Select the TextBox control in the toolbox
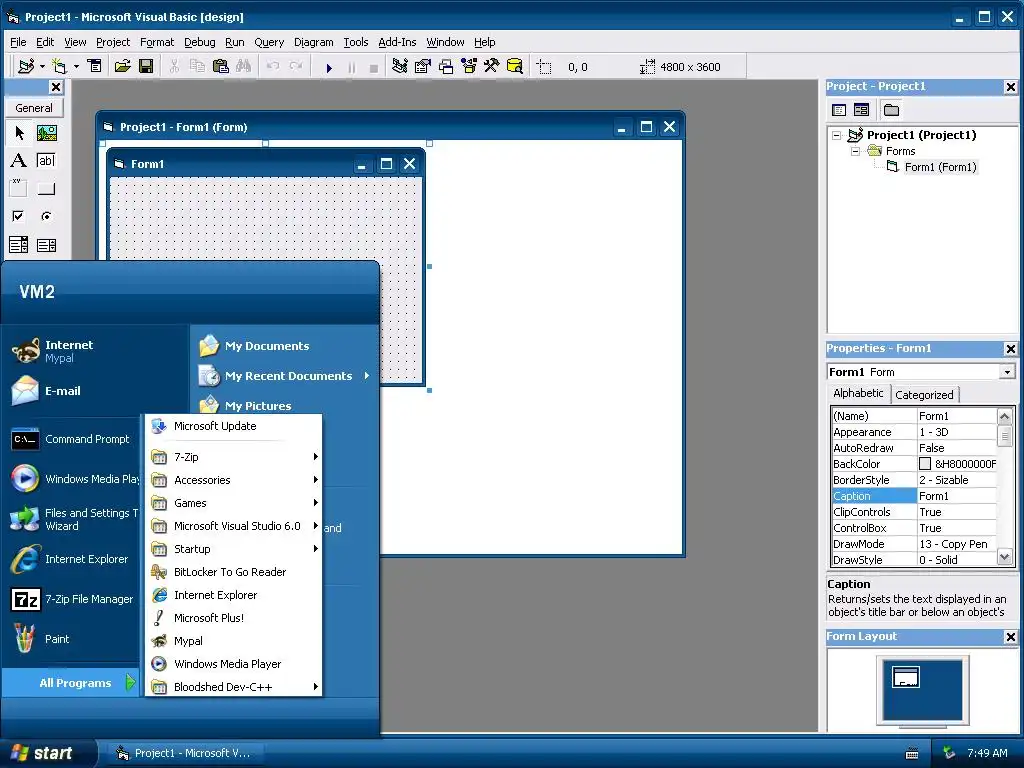The height and width of the screenshot is (768, 1024). 46,161
